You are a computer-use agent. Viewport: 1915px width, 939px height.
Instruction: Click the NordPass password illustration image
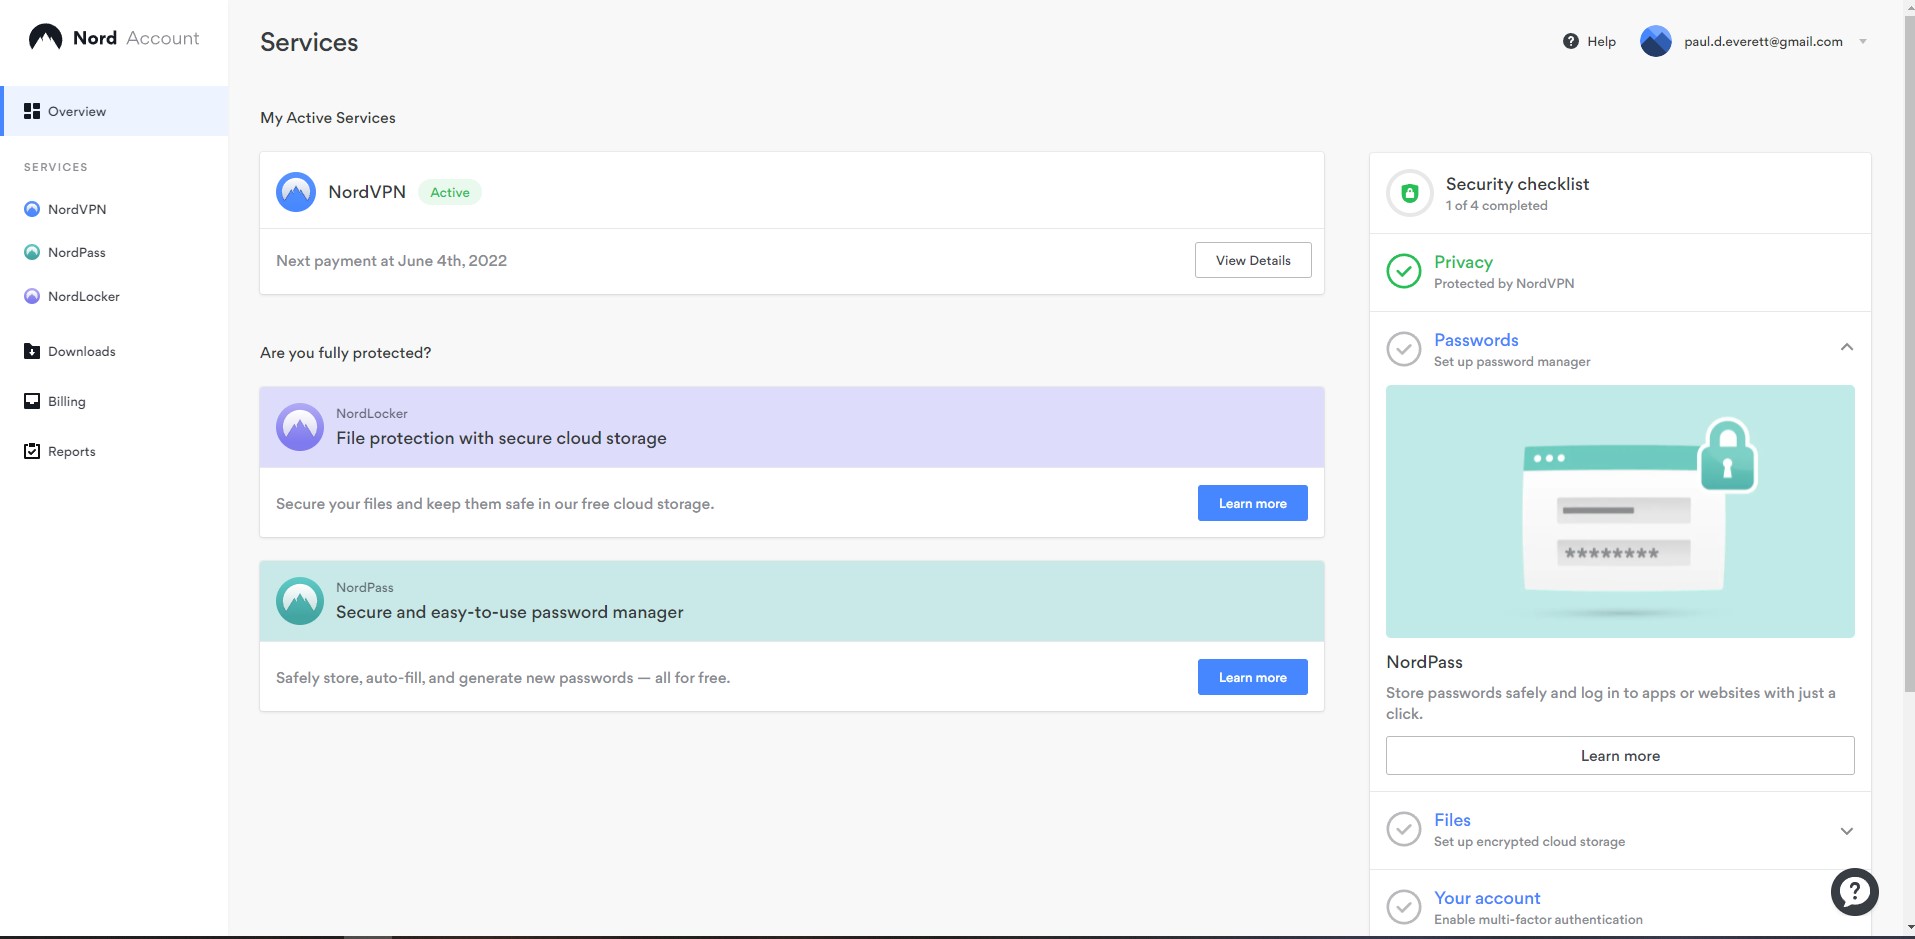pos(1620,511)
